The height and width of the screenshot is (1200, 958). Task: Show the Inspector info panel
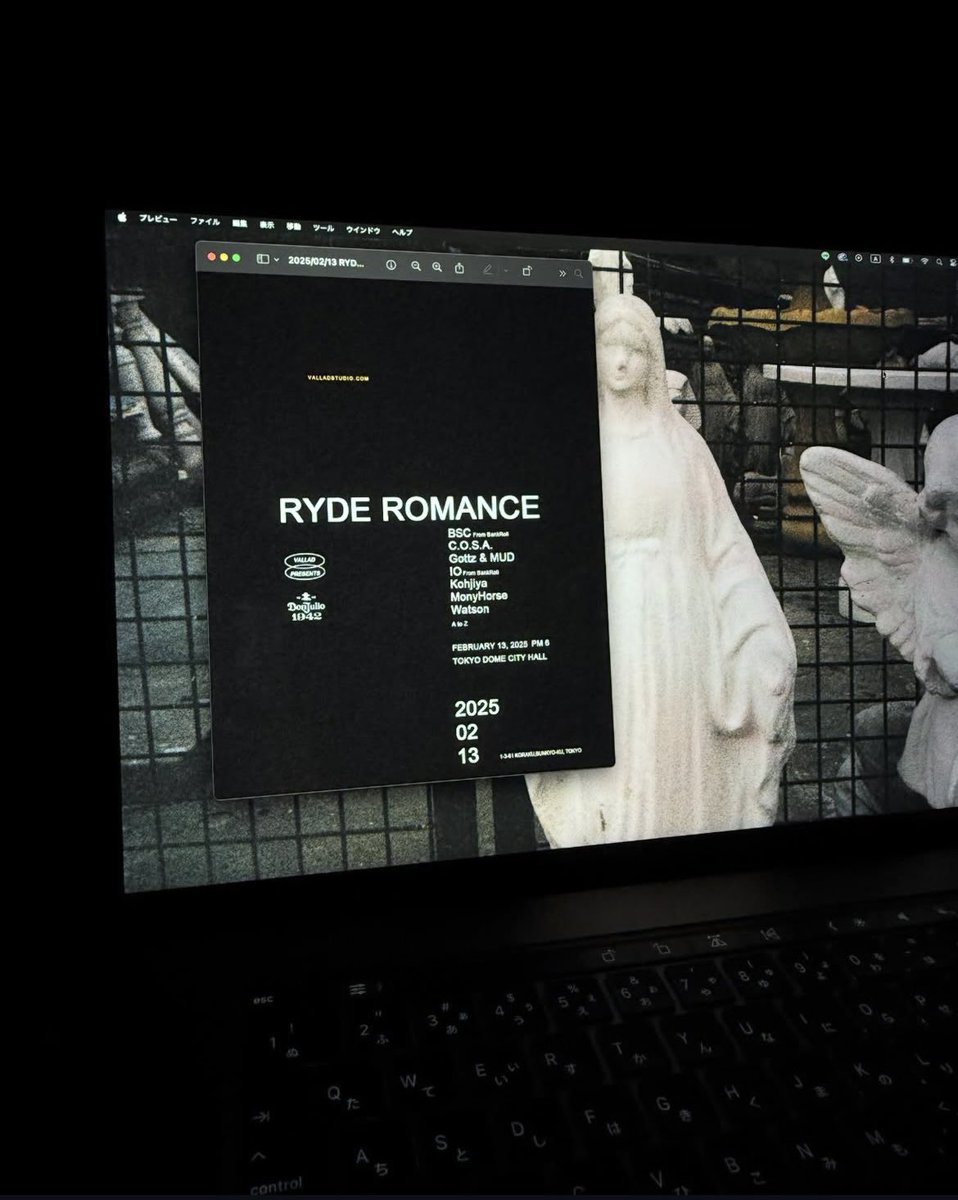point(391,265)
